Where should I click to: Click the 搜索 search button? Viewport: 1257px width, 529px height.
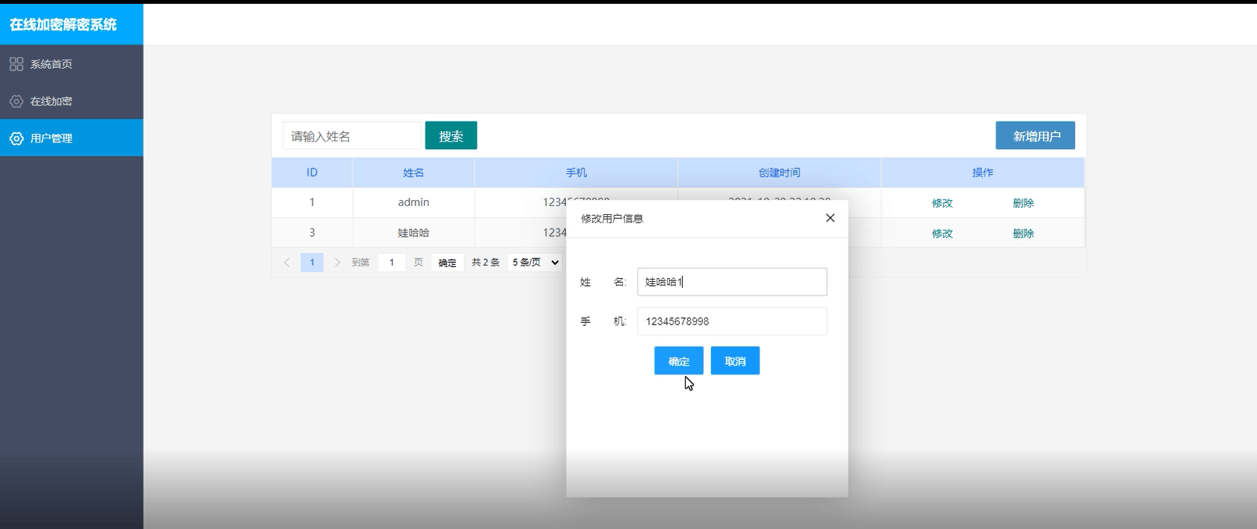pos(451,136)
